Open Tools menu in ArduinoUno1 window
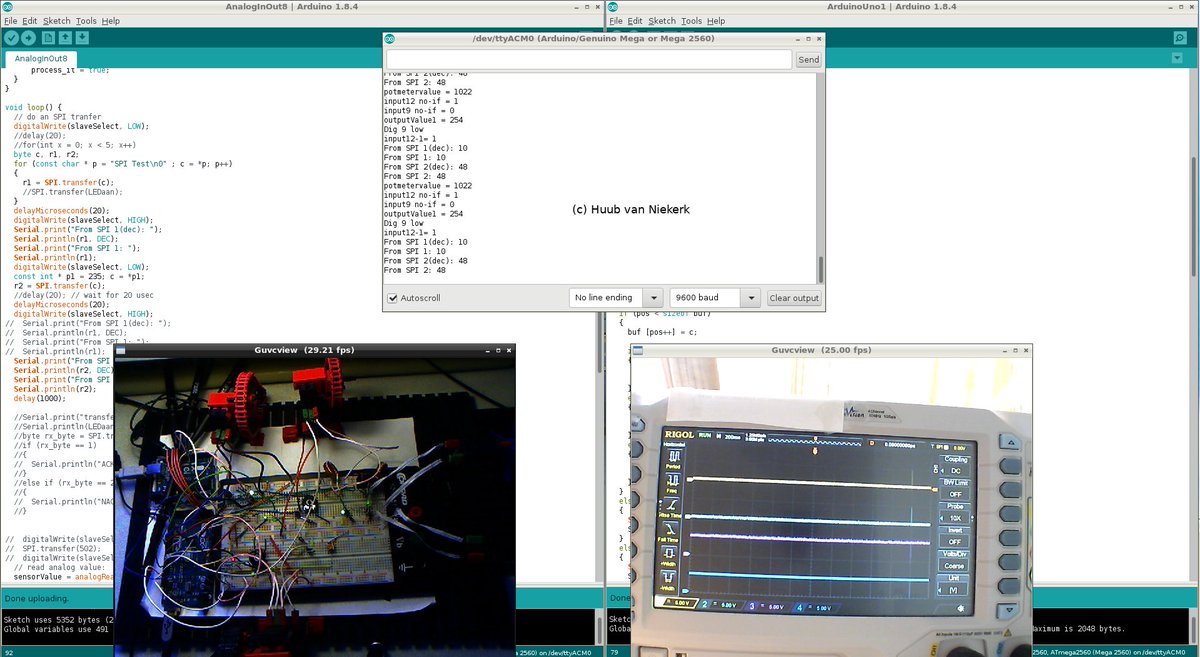 click(x=691, y=20)
